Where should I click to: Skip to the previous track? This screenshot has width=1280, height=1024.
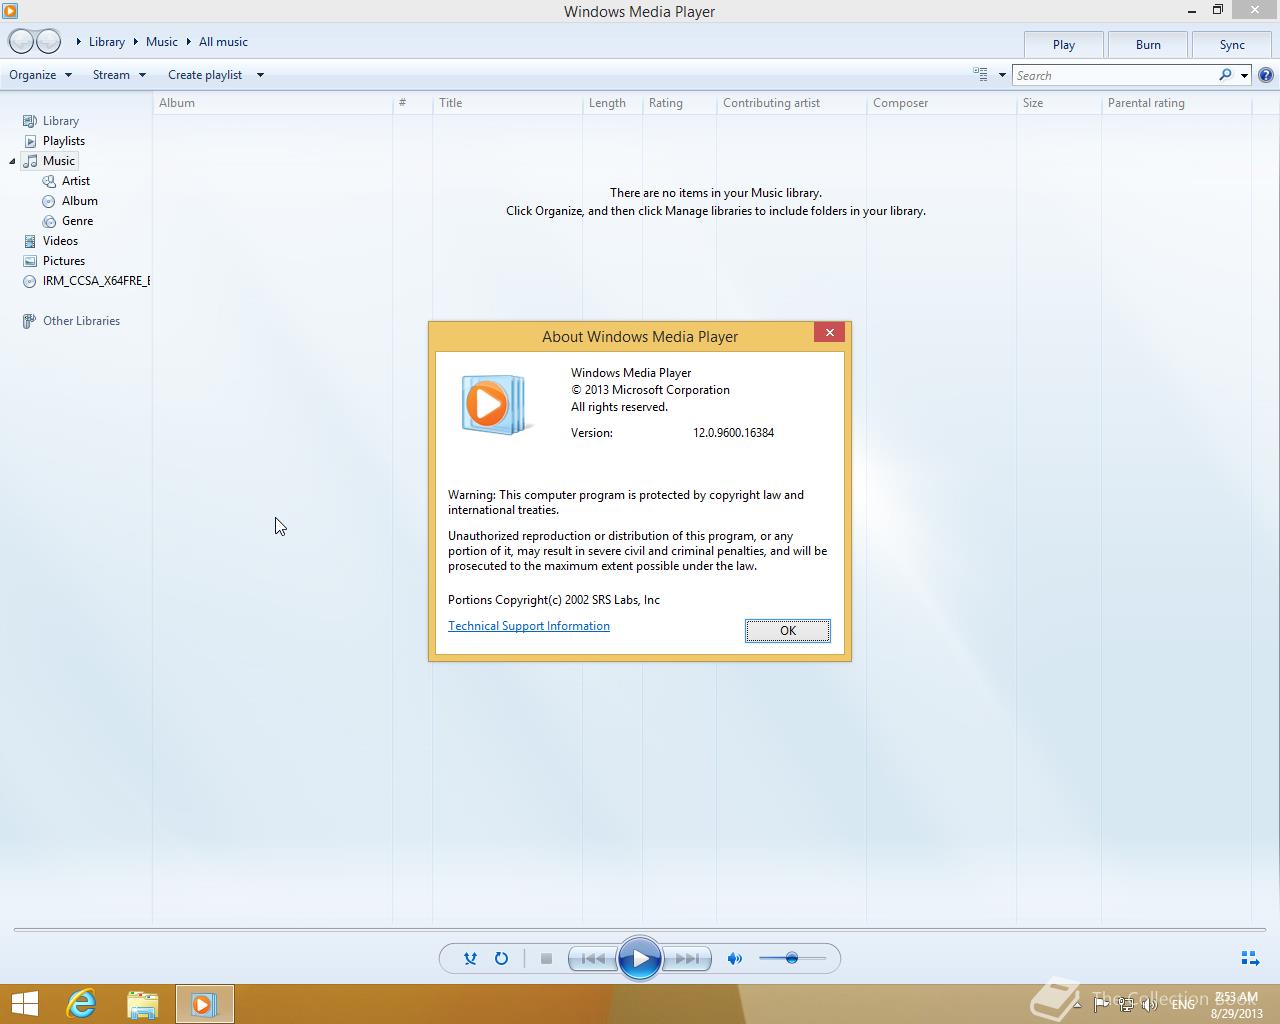point(593,958)
